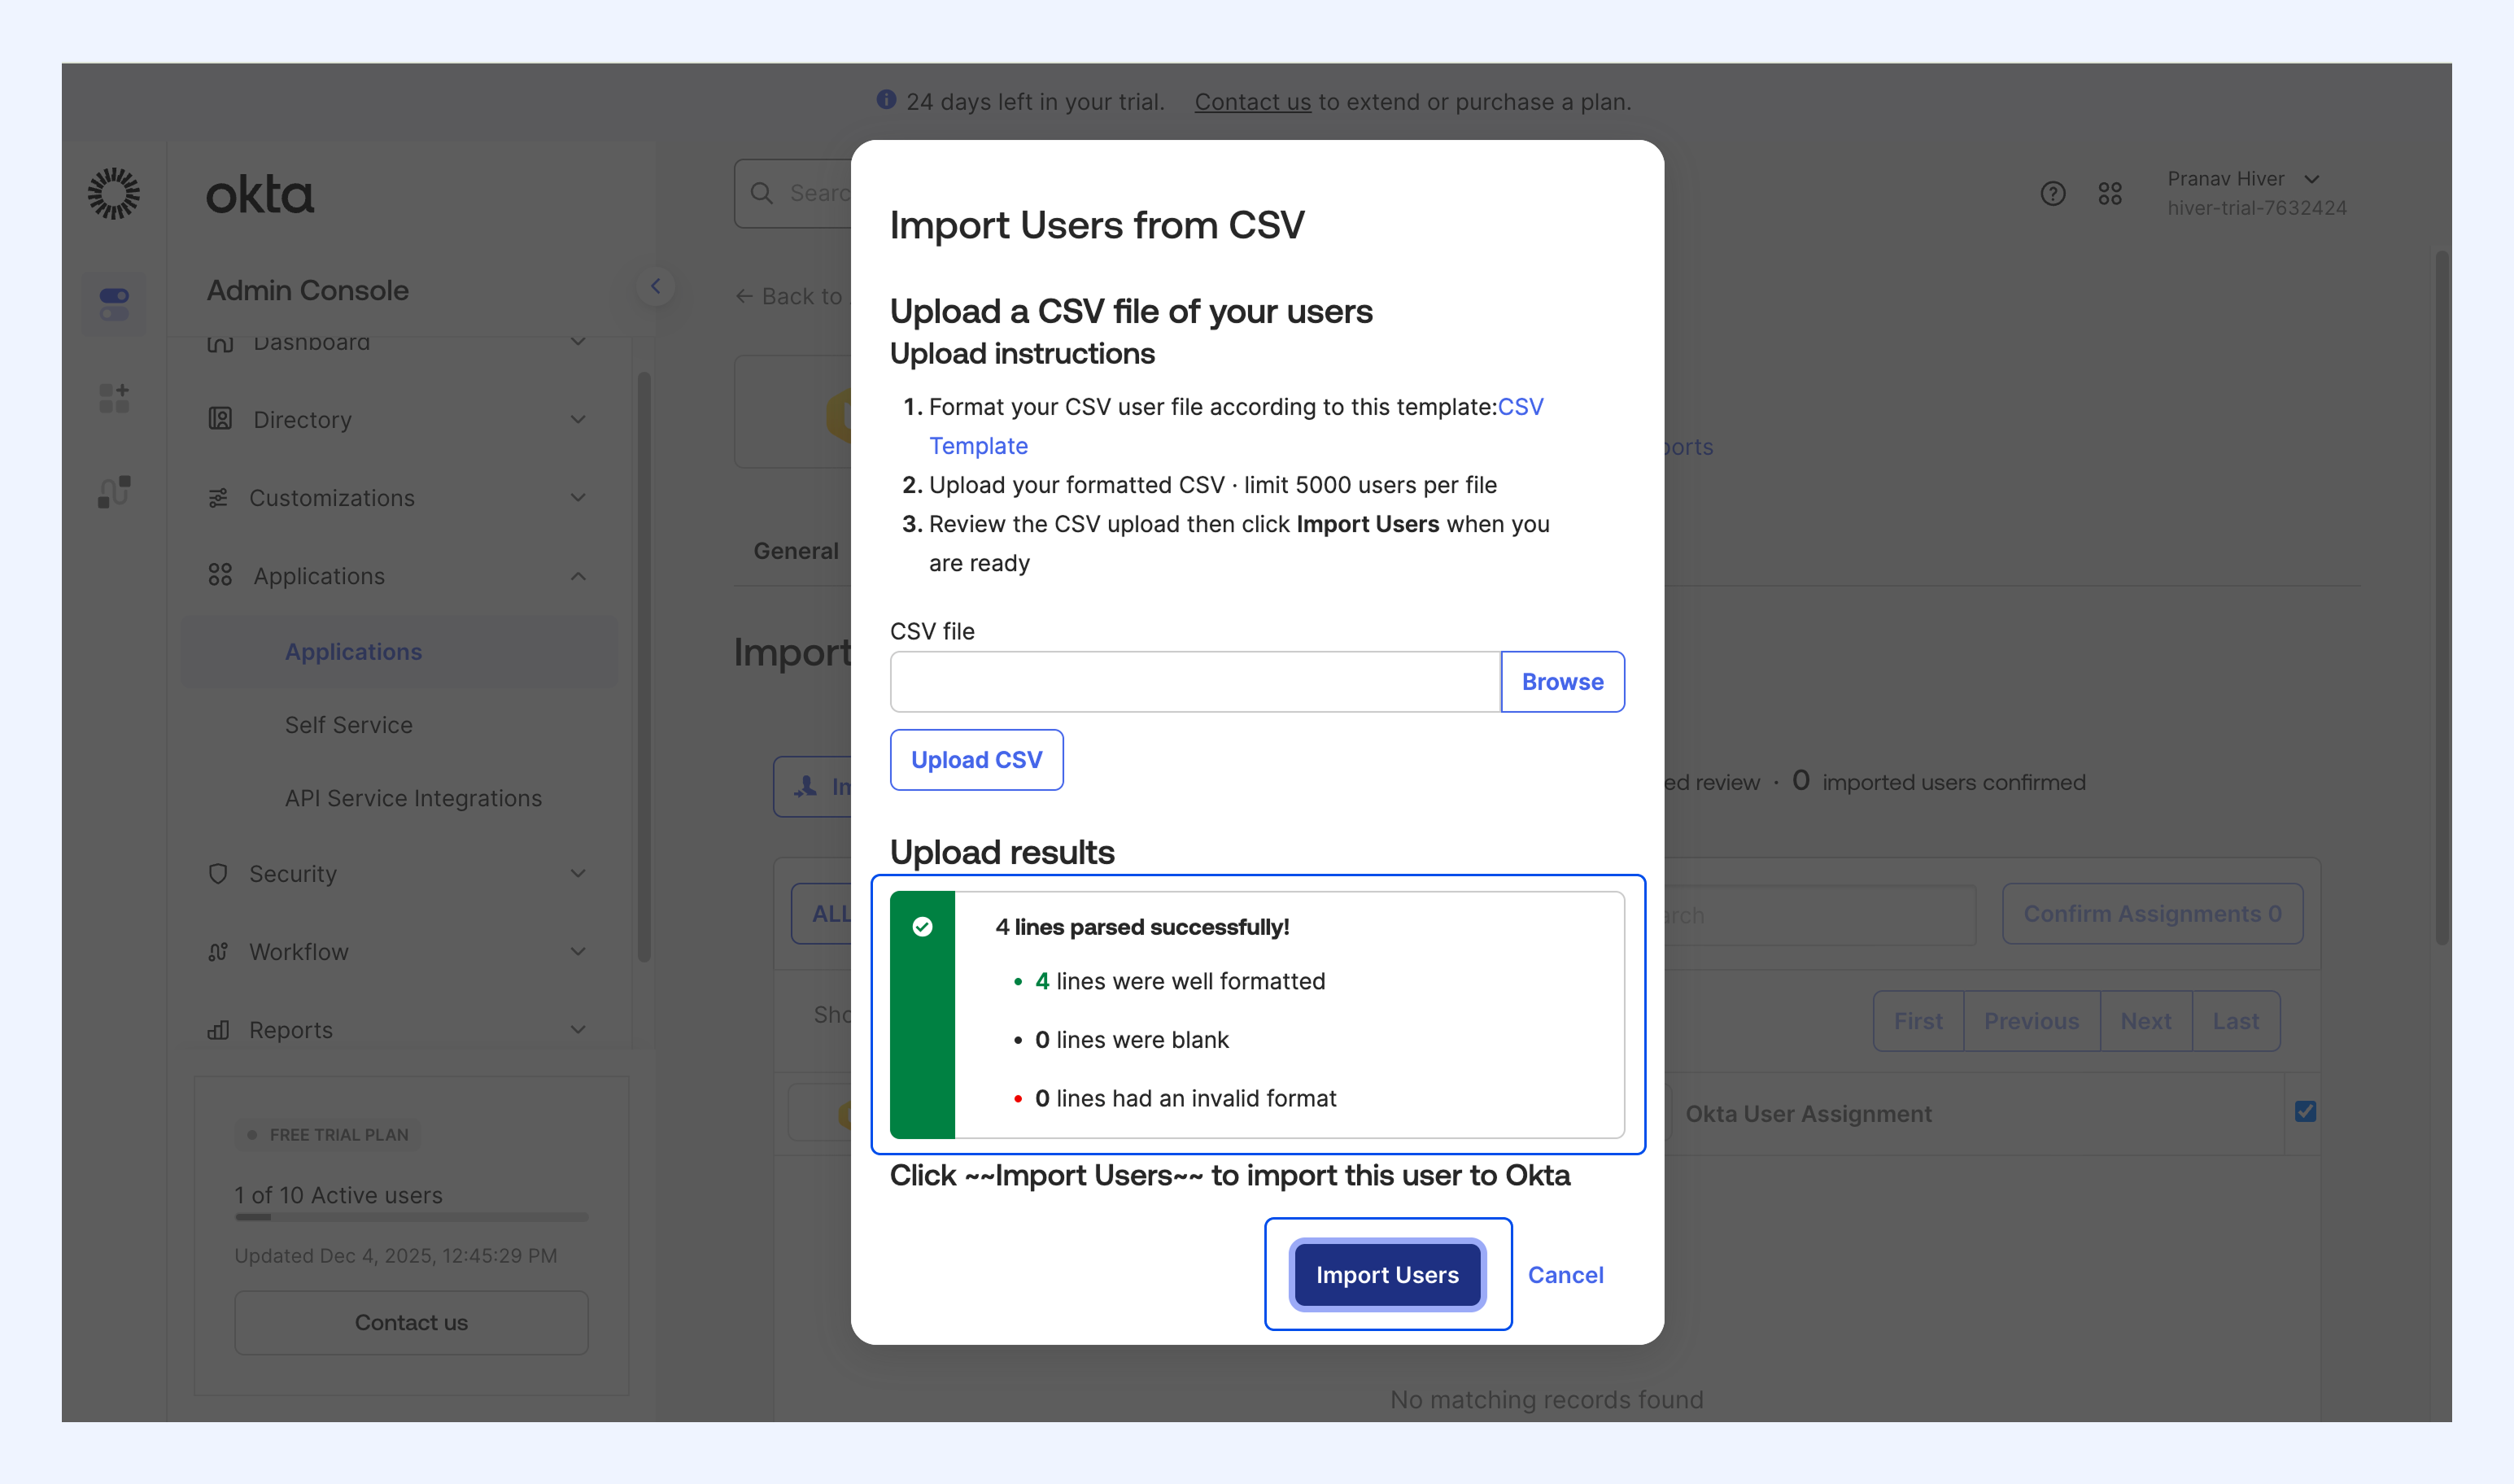Expand the Dashboard menu section
The image size is (2514, 1484).
pyautogui.click(x=578, y=341)
